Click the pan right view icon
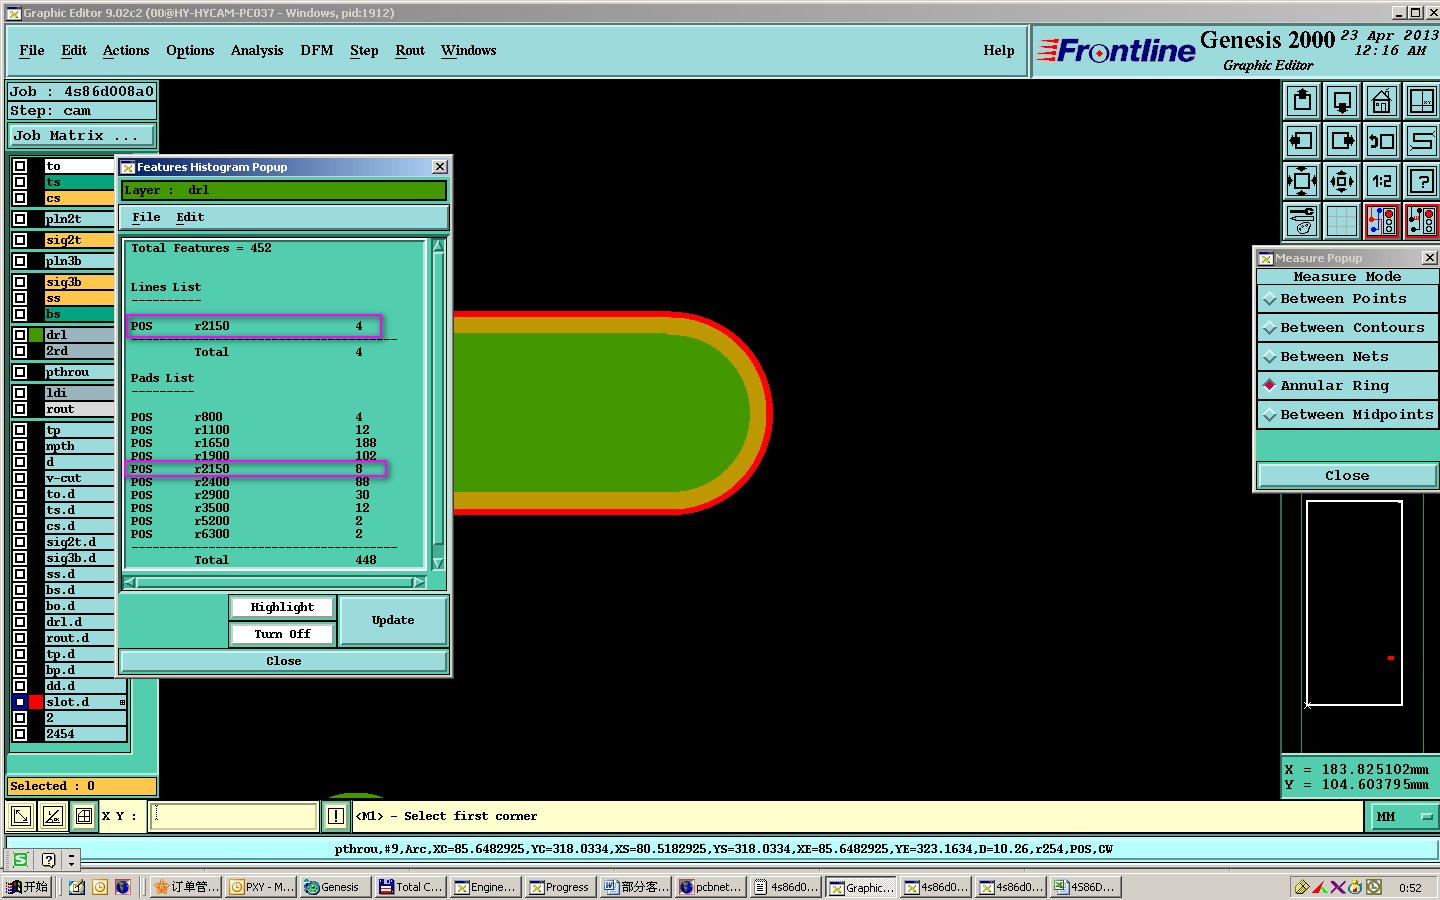Viewport: 1440px width, 900px height. [x=1342, y=141]
